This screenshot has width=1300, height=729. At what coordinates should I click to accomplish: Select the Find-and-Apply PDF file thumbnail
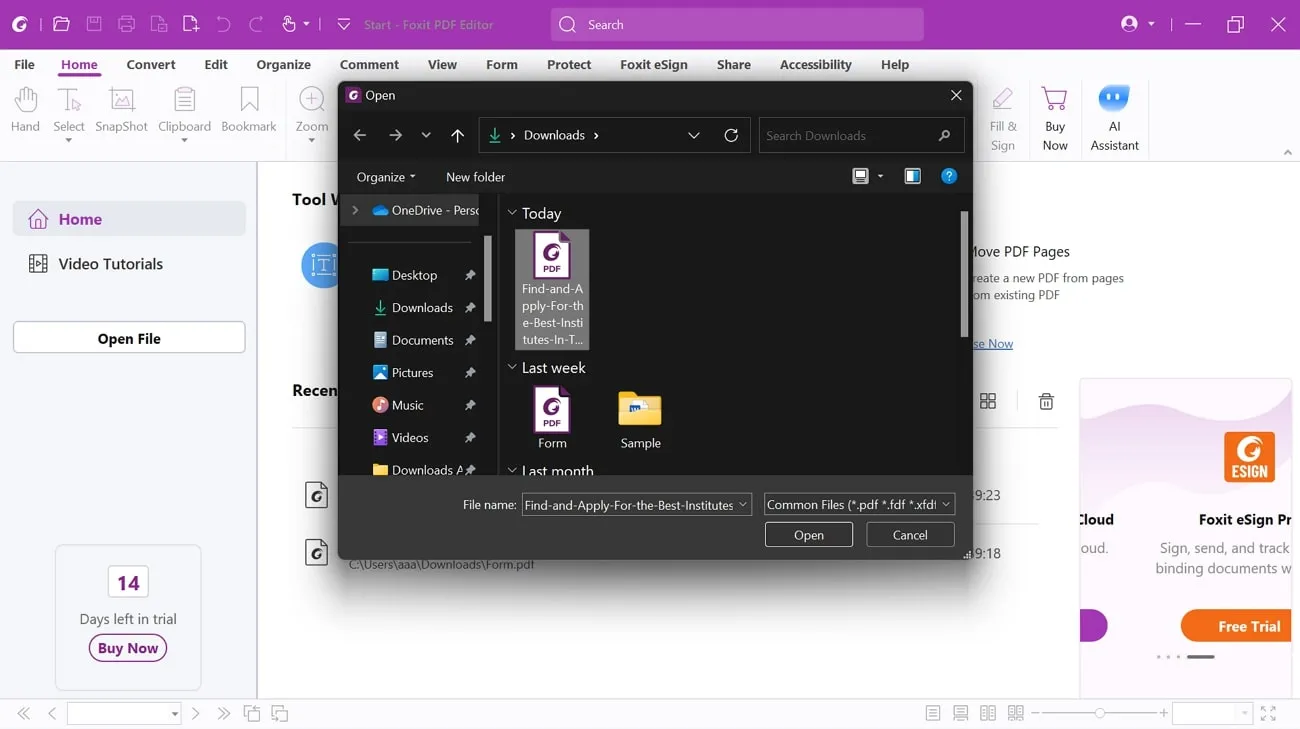[552, 289]
